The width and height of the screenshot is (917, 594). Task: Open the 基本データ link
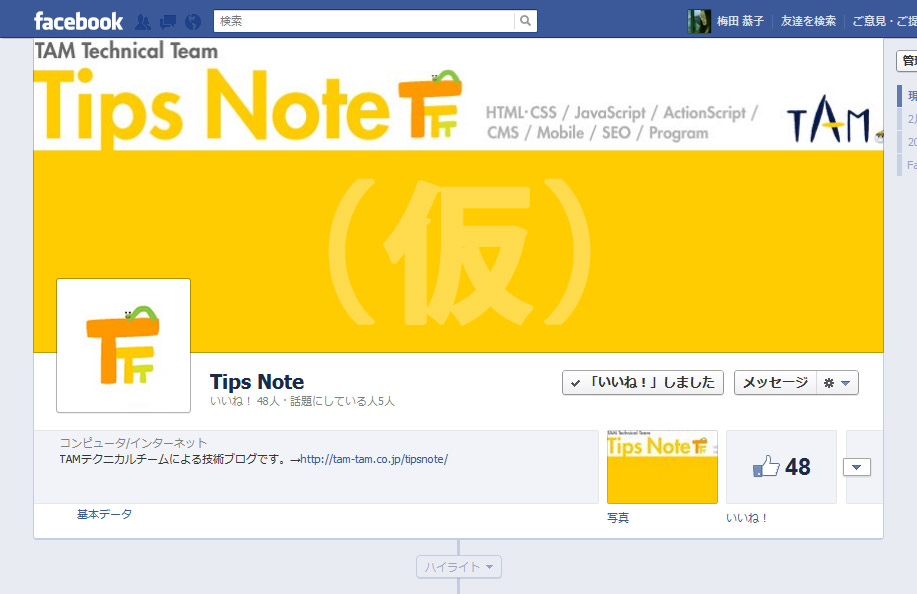(104, 514)
